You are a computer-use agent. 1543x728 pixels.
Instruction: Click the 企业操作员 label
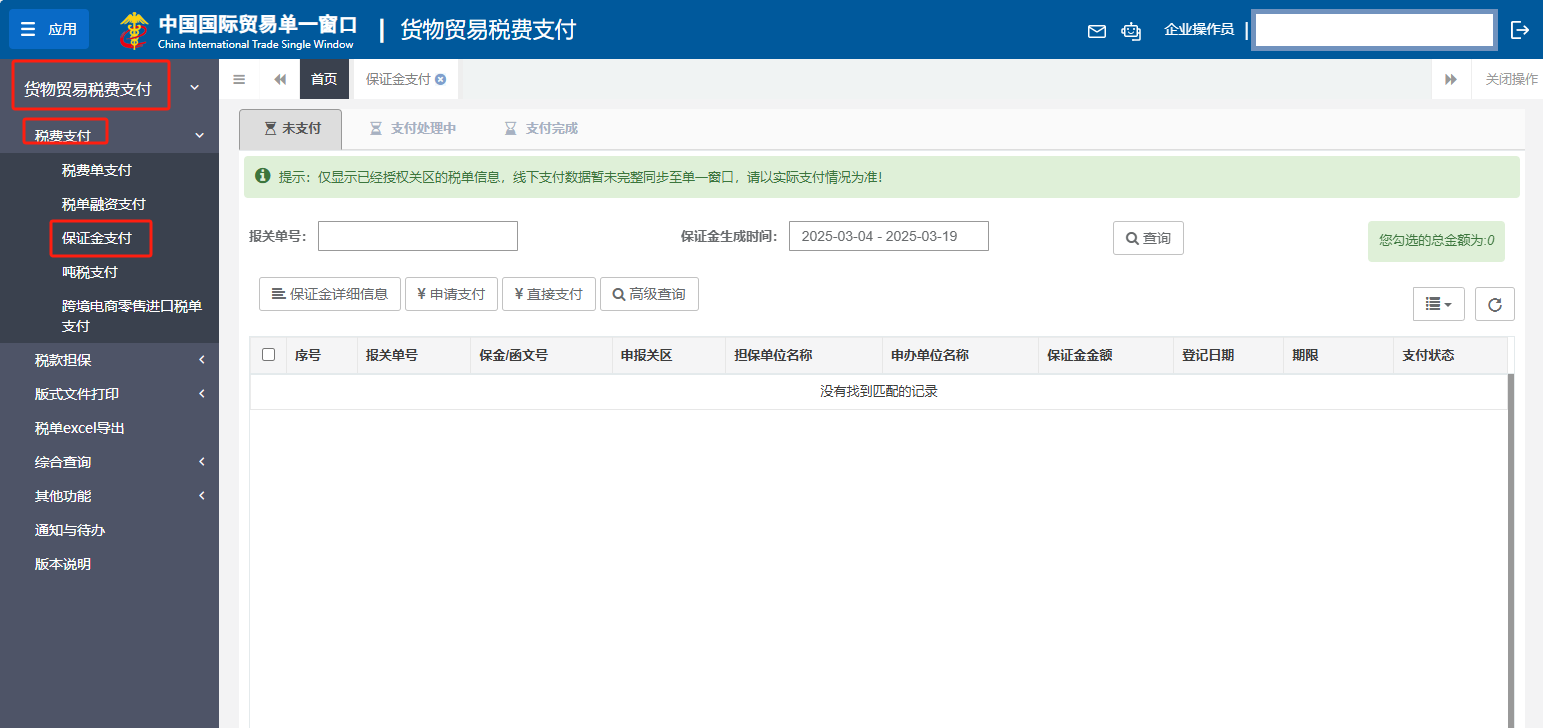1199,30
